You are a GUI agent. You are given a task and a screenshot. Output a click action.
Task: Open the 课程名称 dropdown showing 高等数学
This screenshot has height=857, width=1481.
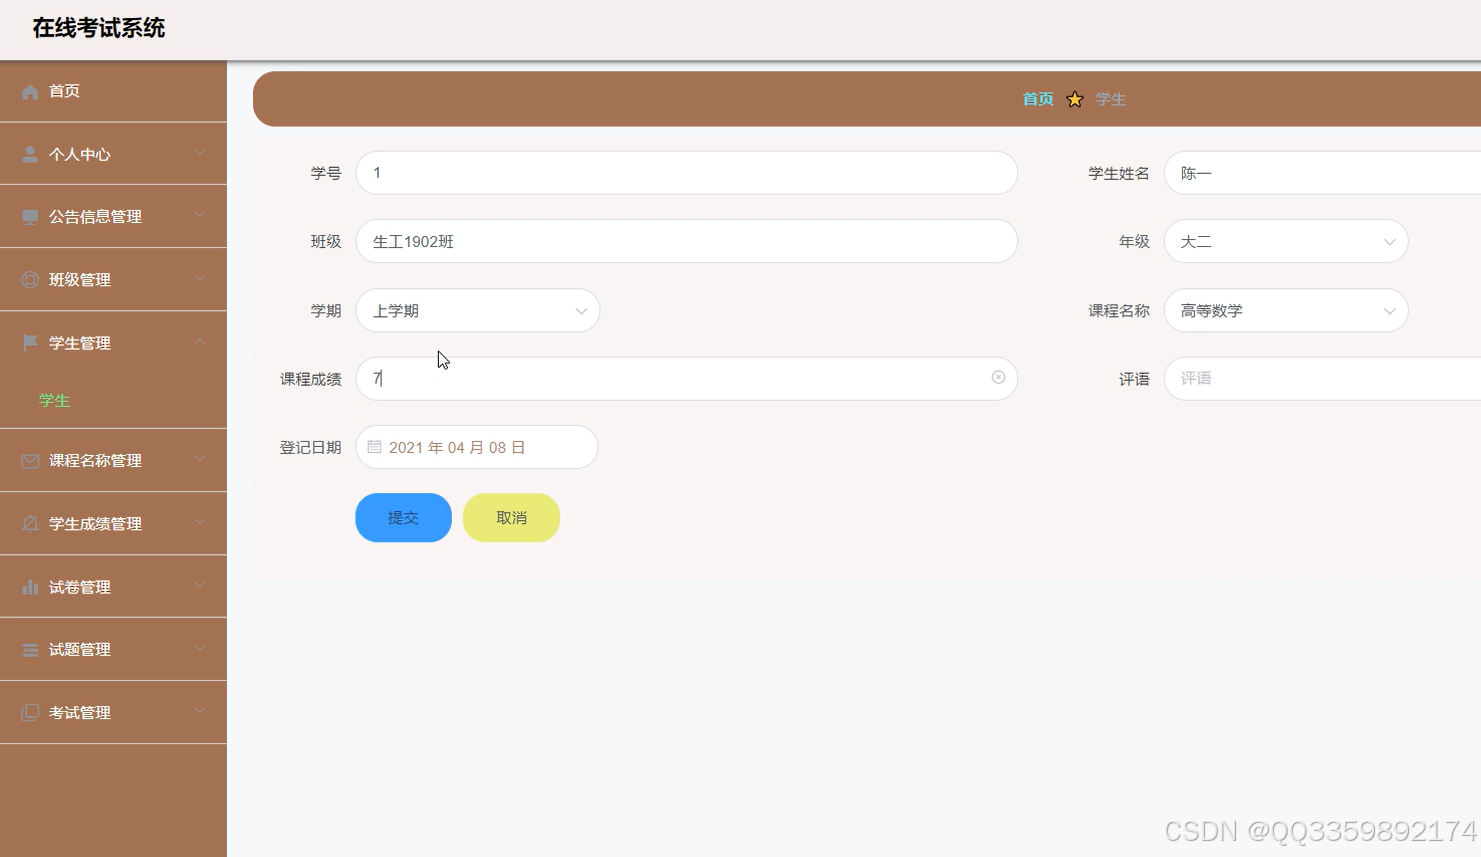coord(1286,310)
